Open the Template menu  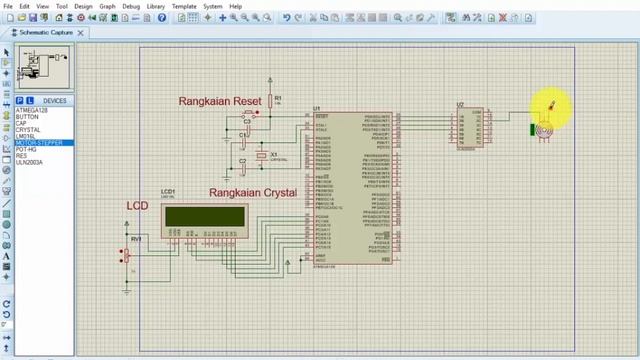[184, 7]
